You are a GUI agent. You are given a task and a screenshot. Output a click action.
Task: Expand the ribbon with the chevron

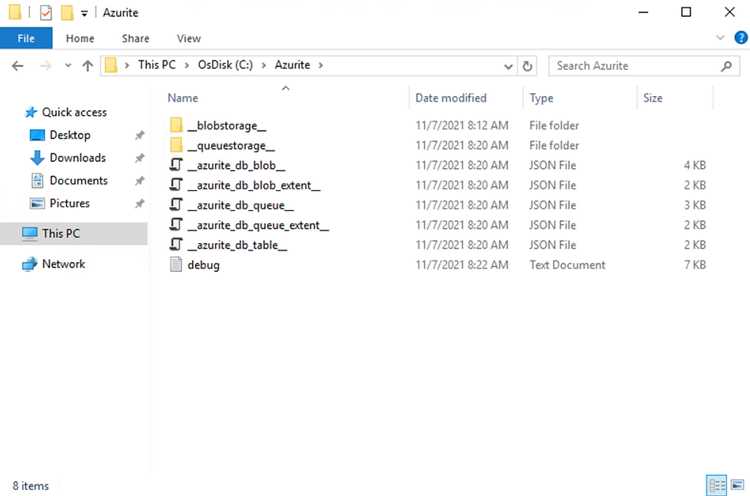click(720, 37)
